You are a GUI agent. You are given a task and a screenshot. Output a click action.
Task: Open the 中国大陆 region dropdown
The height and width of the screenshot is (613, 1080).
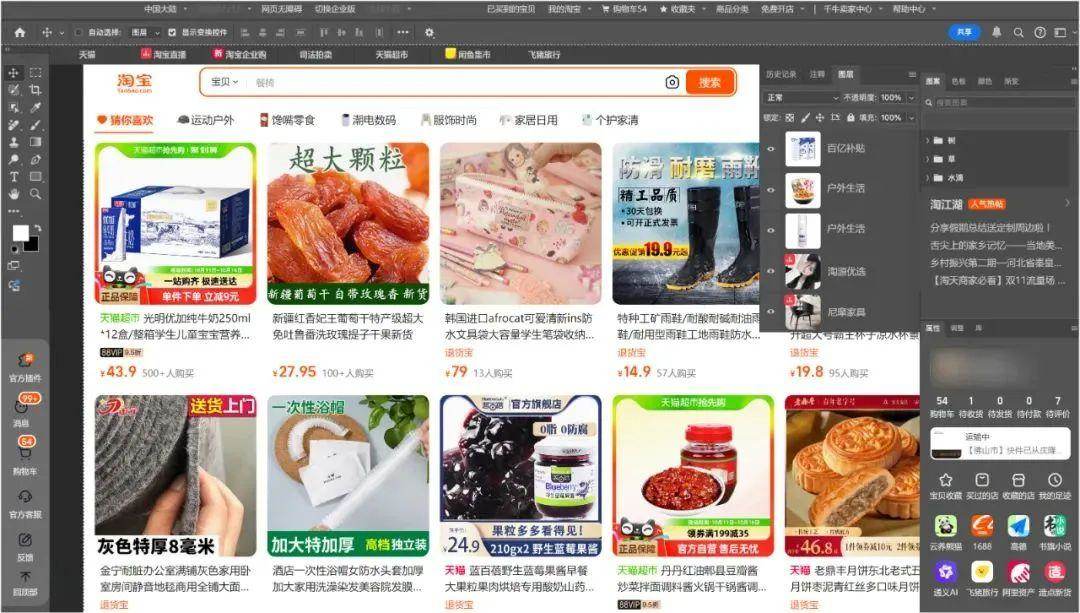[x=164, y=9]
